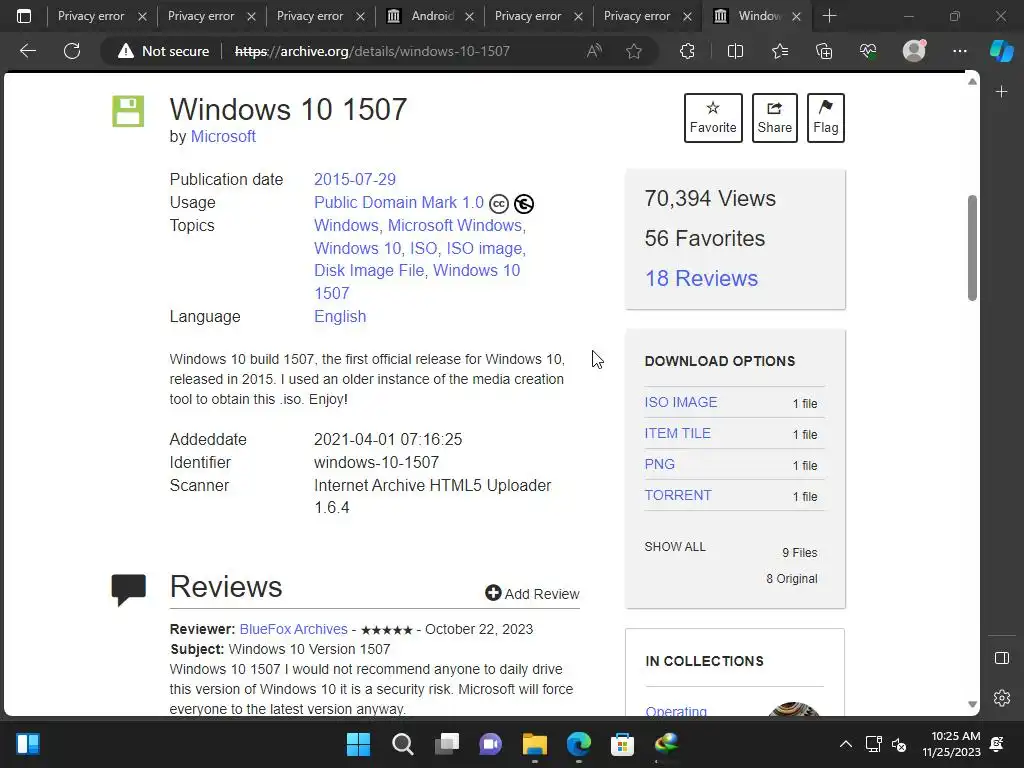Viewport: 1024px width, 768px height.
Task: Open Browser essentials heart icon
Action: coord(868,51)
